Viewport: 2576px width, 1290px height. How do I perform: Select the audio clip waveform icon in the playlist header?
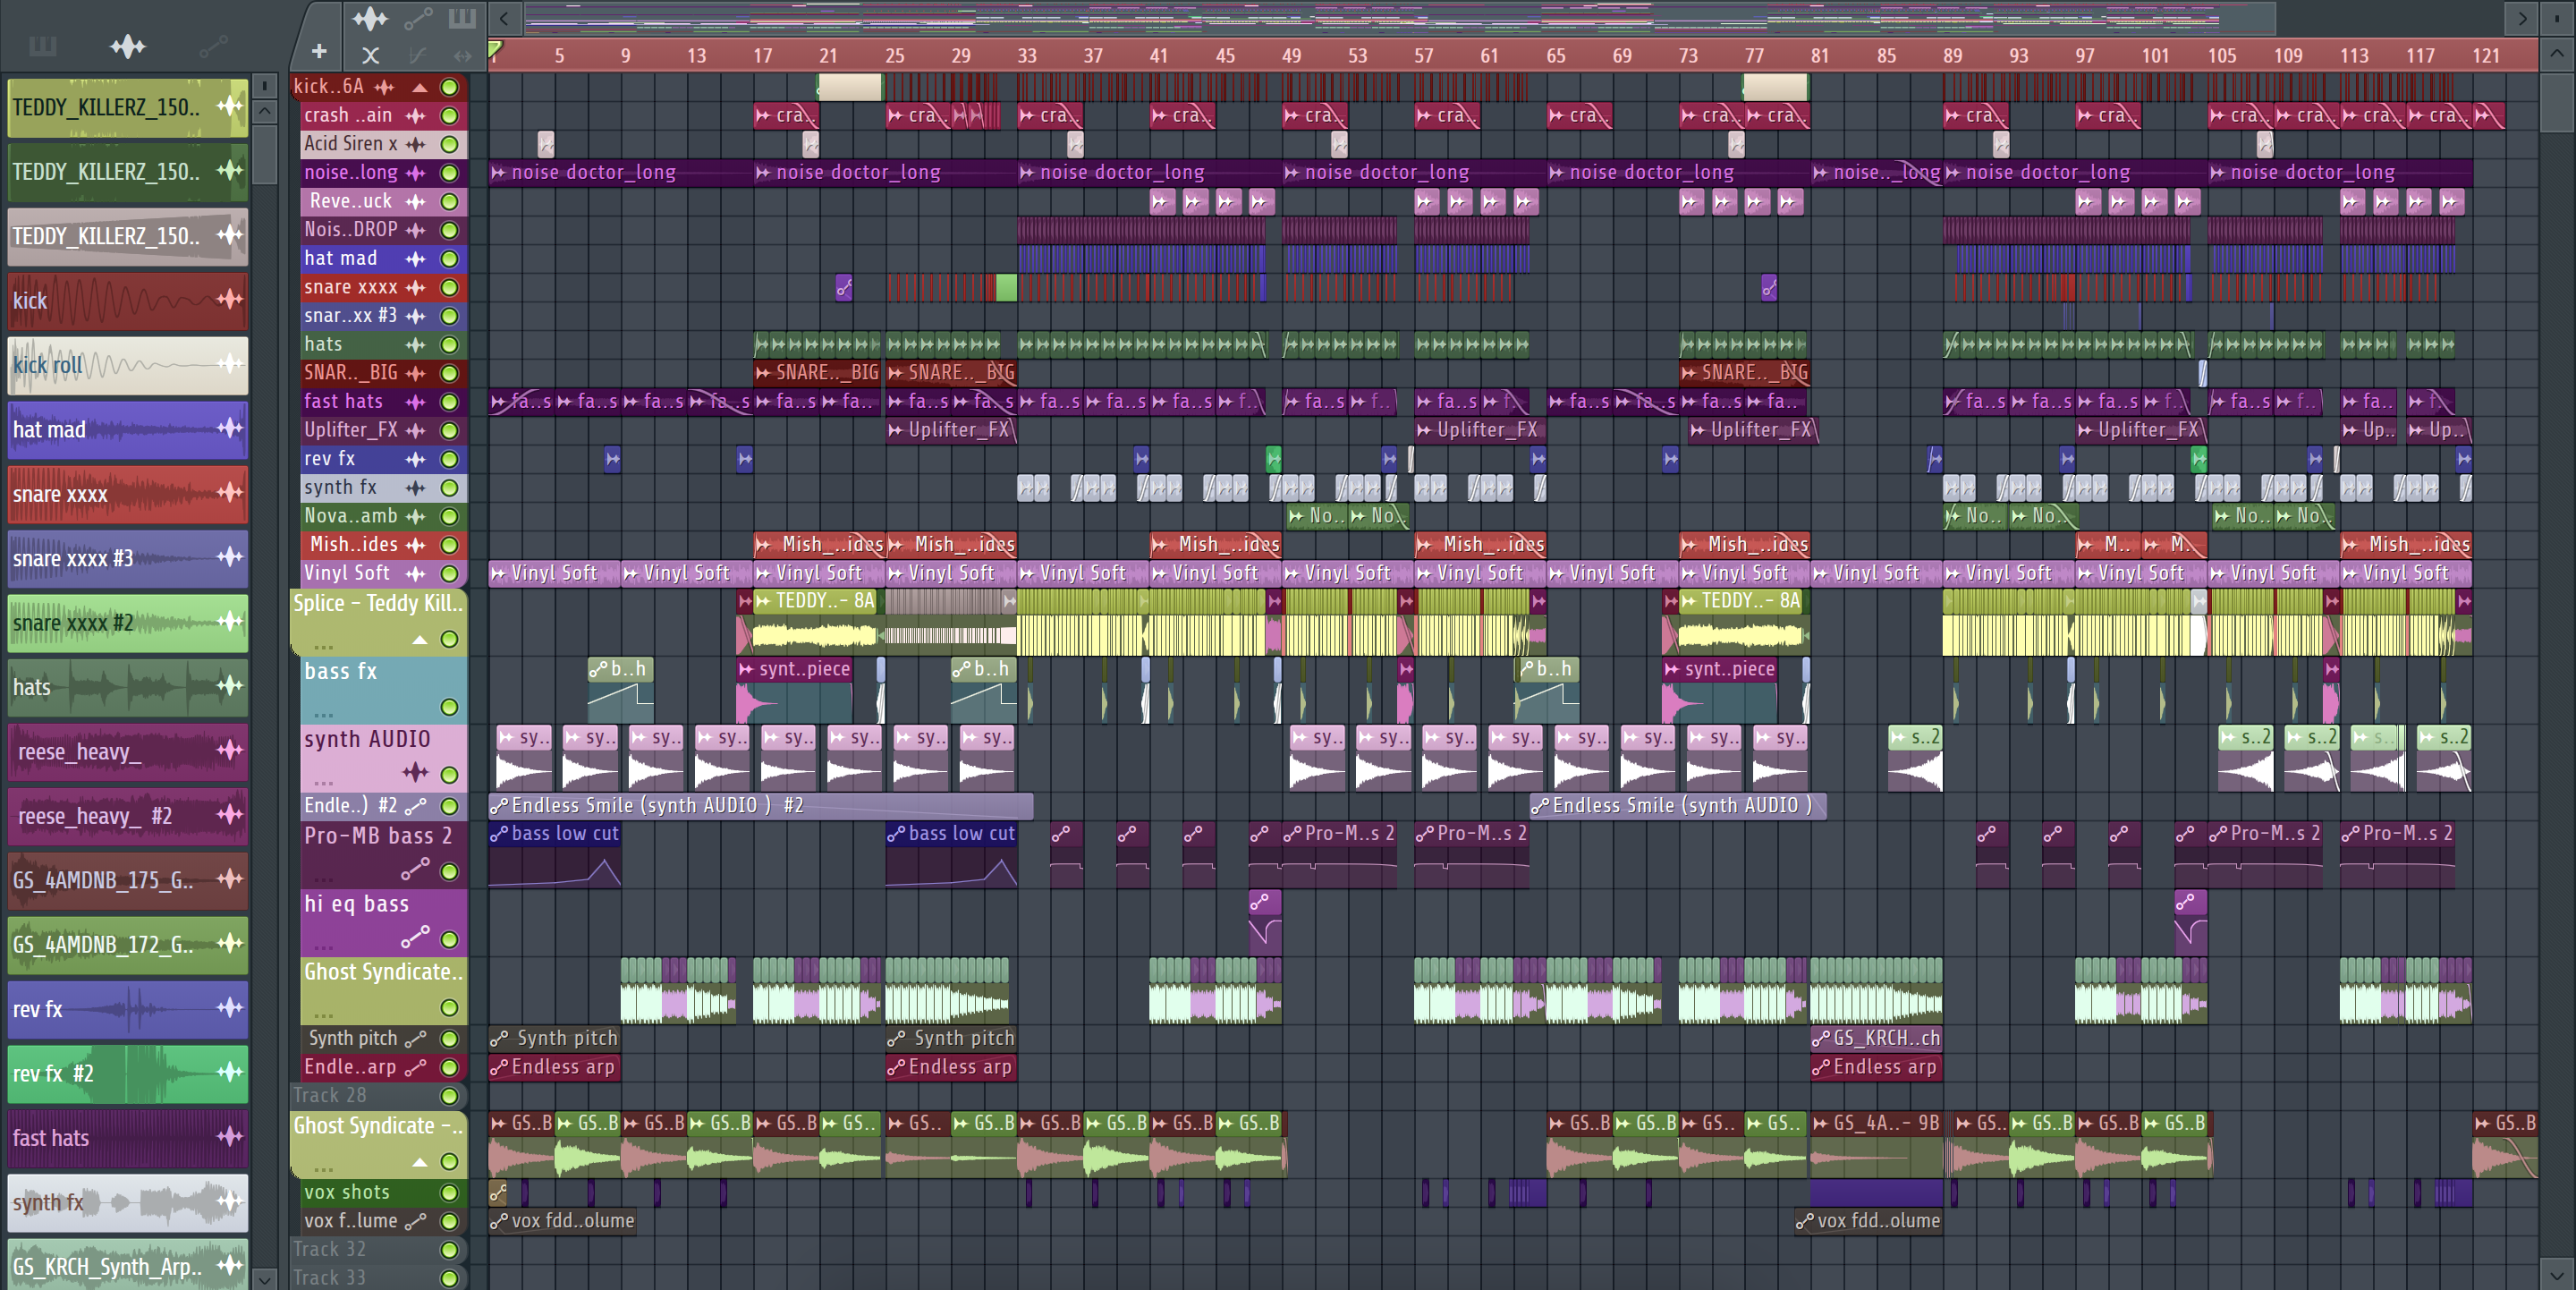coord(370,17)
